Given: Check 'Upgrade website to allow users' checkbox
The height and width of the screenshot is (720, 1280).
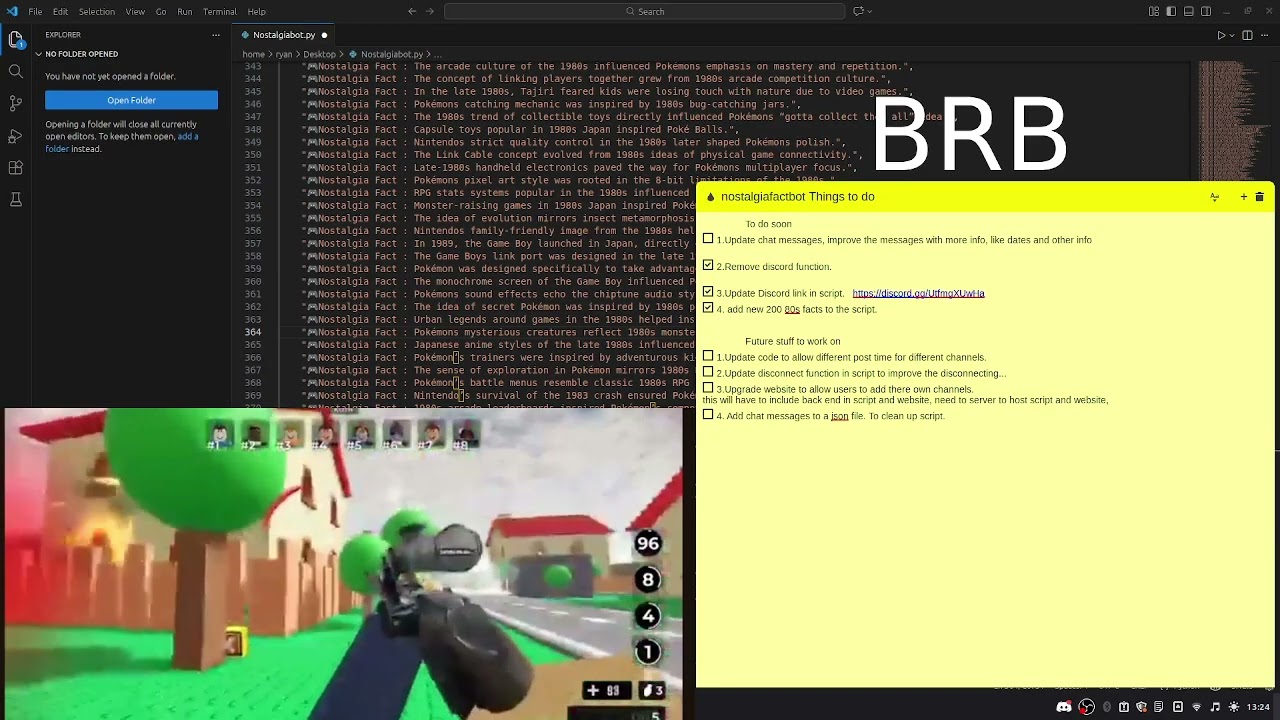Looking at the screenshot, I should [x=708, y=388].
